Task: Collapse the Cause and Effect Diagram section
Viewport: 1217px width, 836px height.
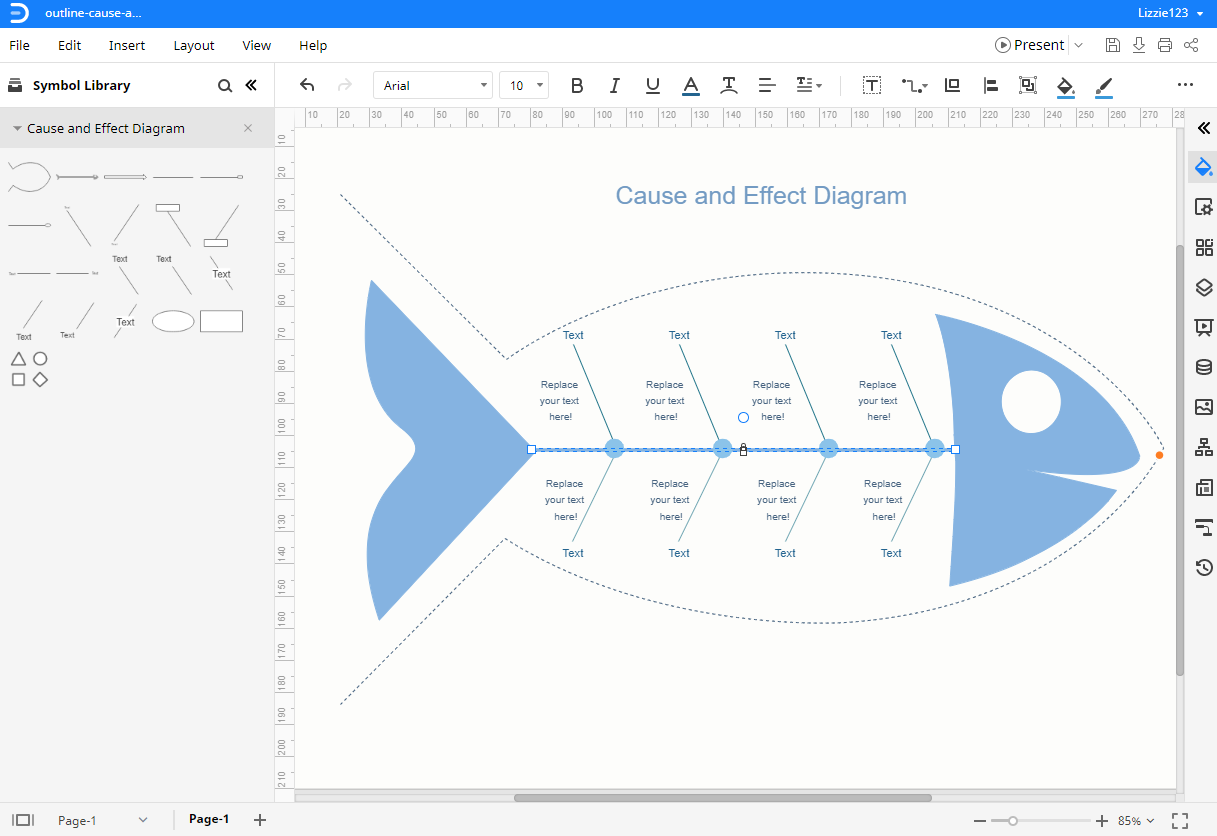Action: coord(18,129)
